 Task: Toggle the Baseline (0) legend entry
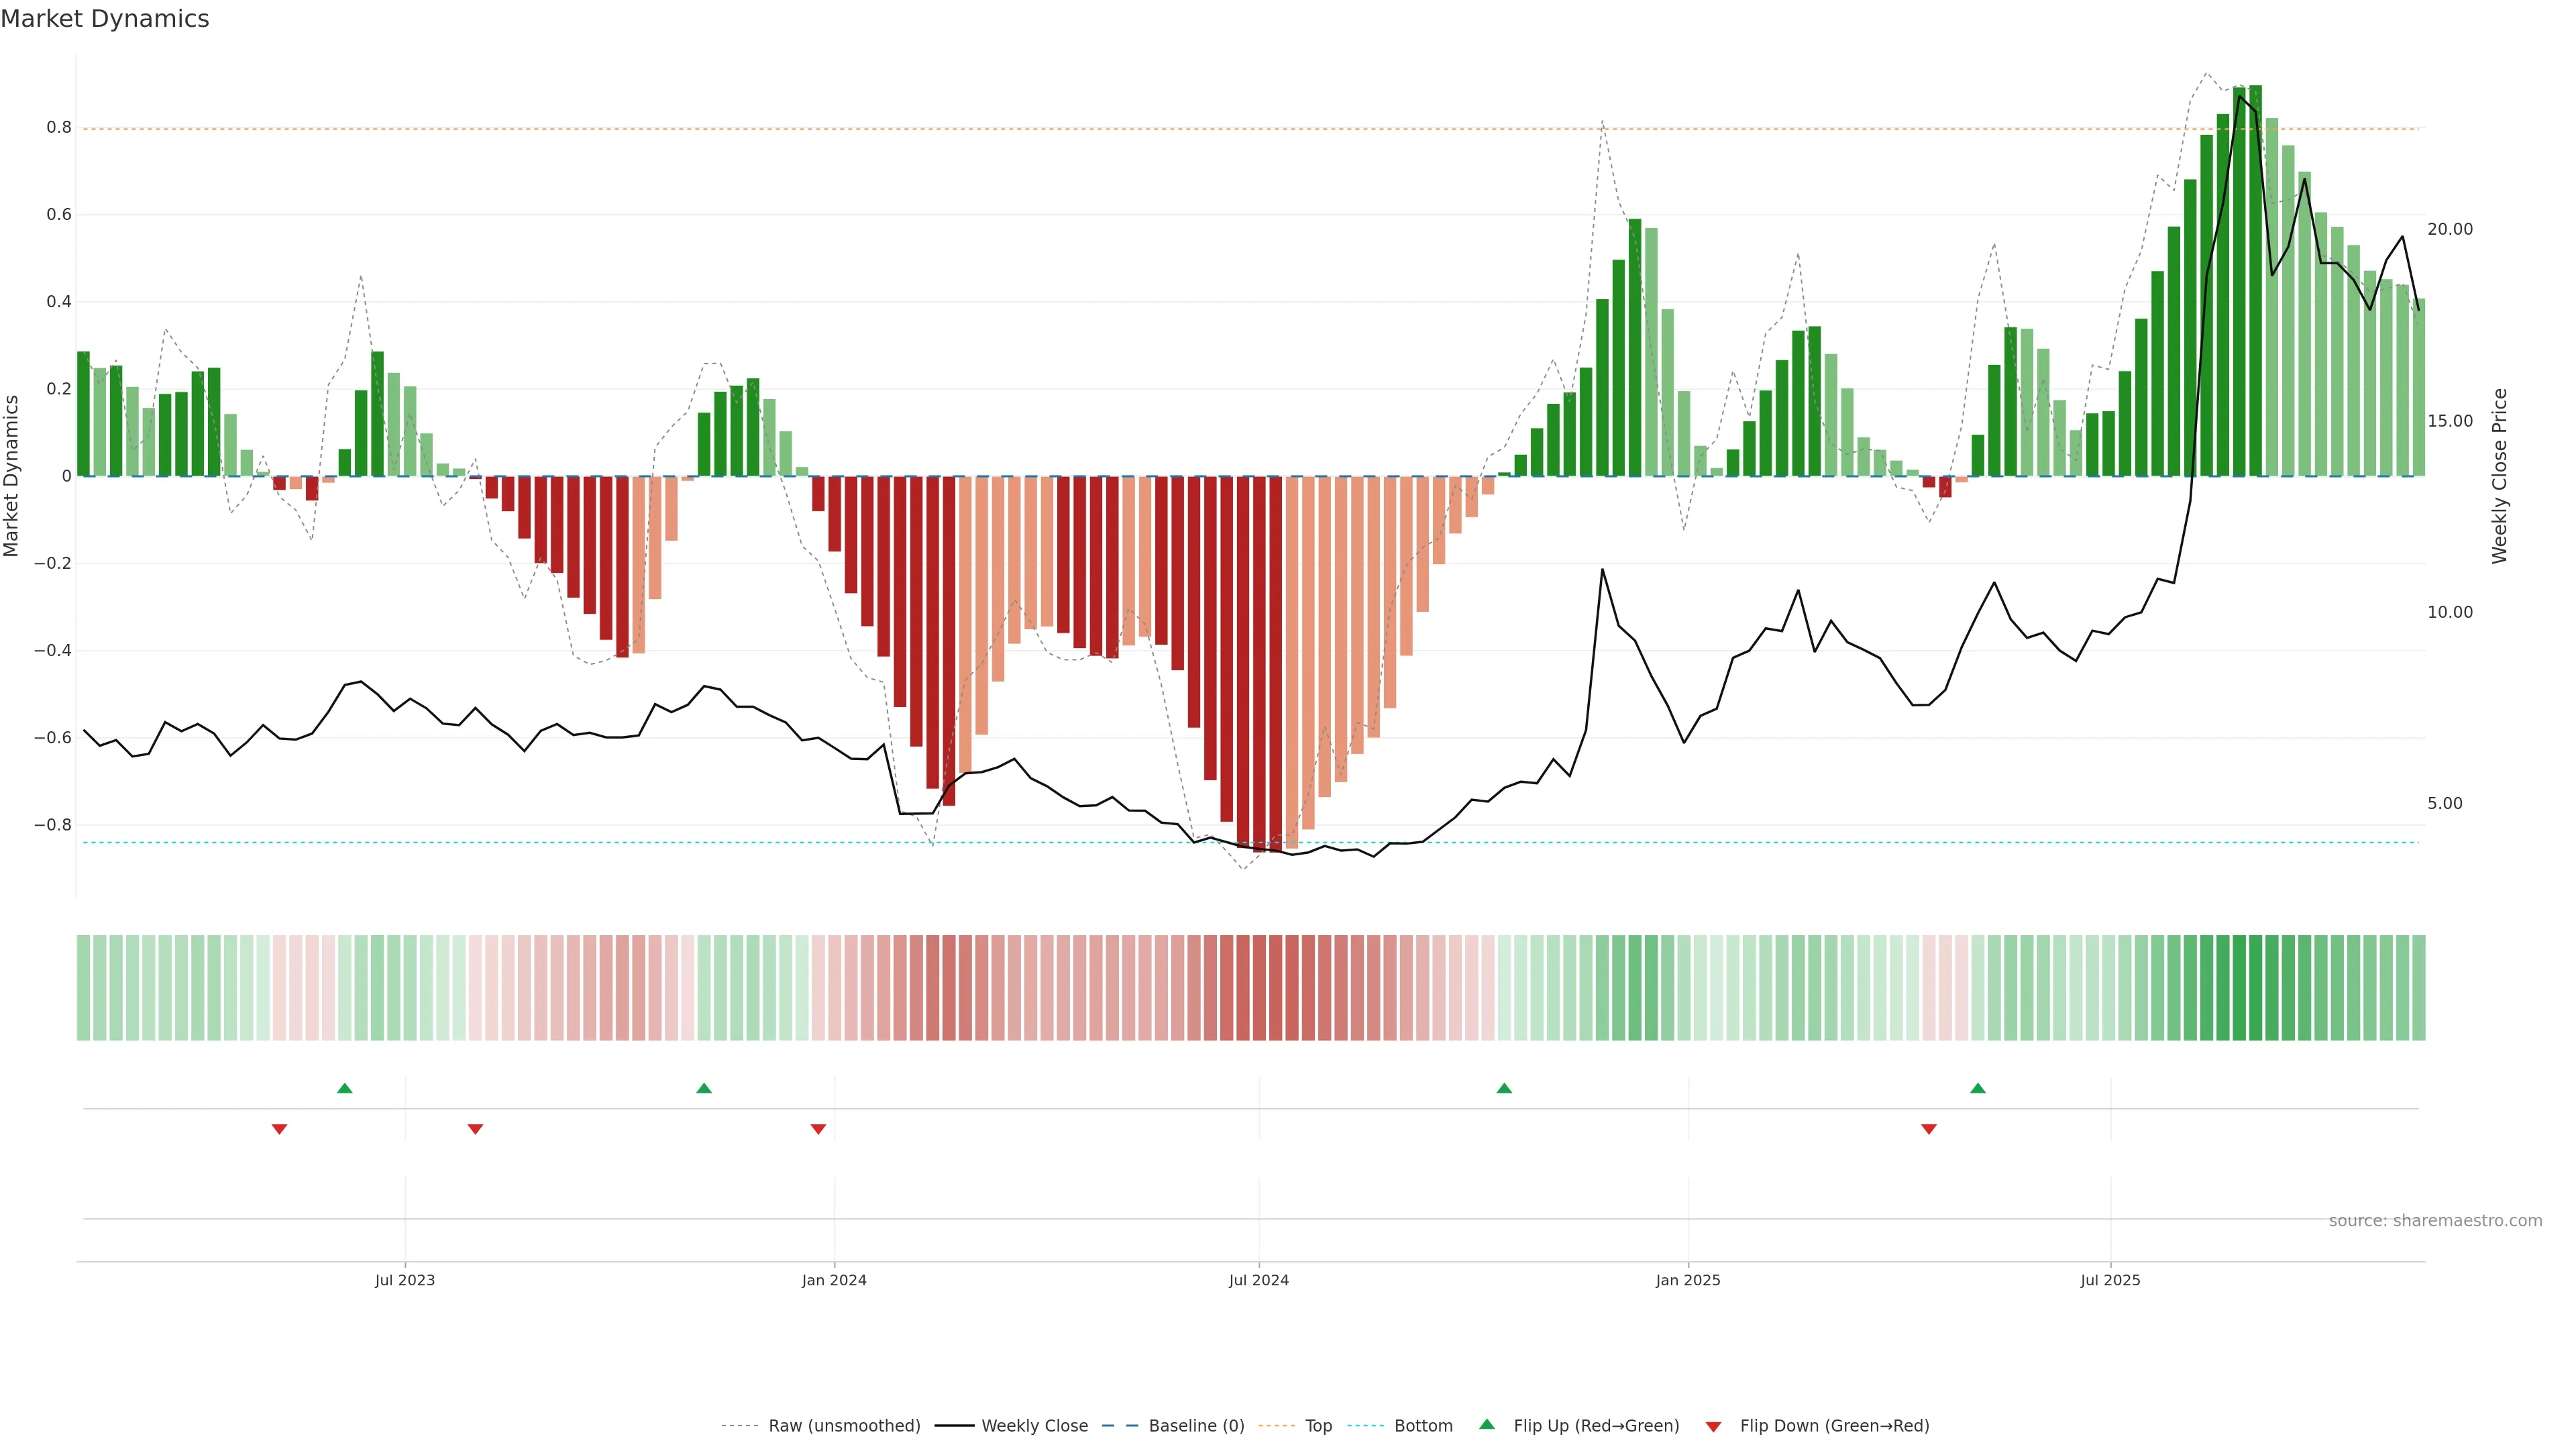click(1196, 1426)
